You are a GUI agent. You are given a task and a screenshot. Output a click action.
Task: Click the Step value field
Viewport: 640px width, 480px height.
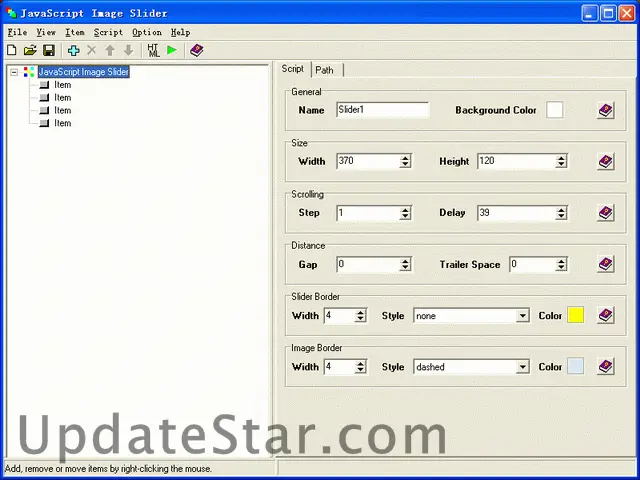point(368,213)
